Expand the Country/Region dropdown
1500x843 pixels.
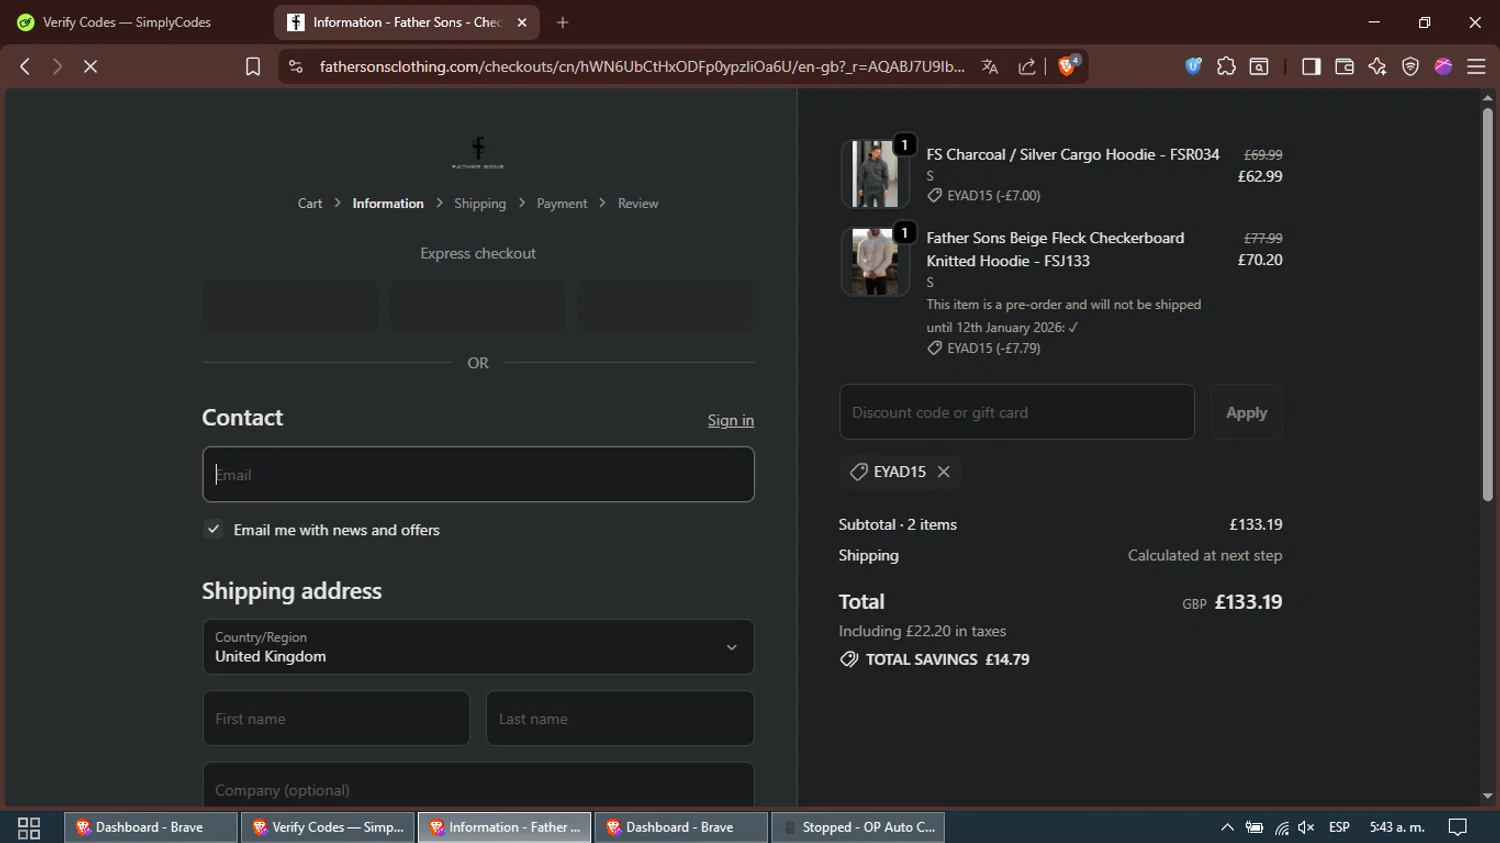pos(478,647)
